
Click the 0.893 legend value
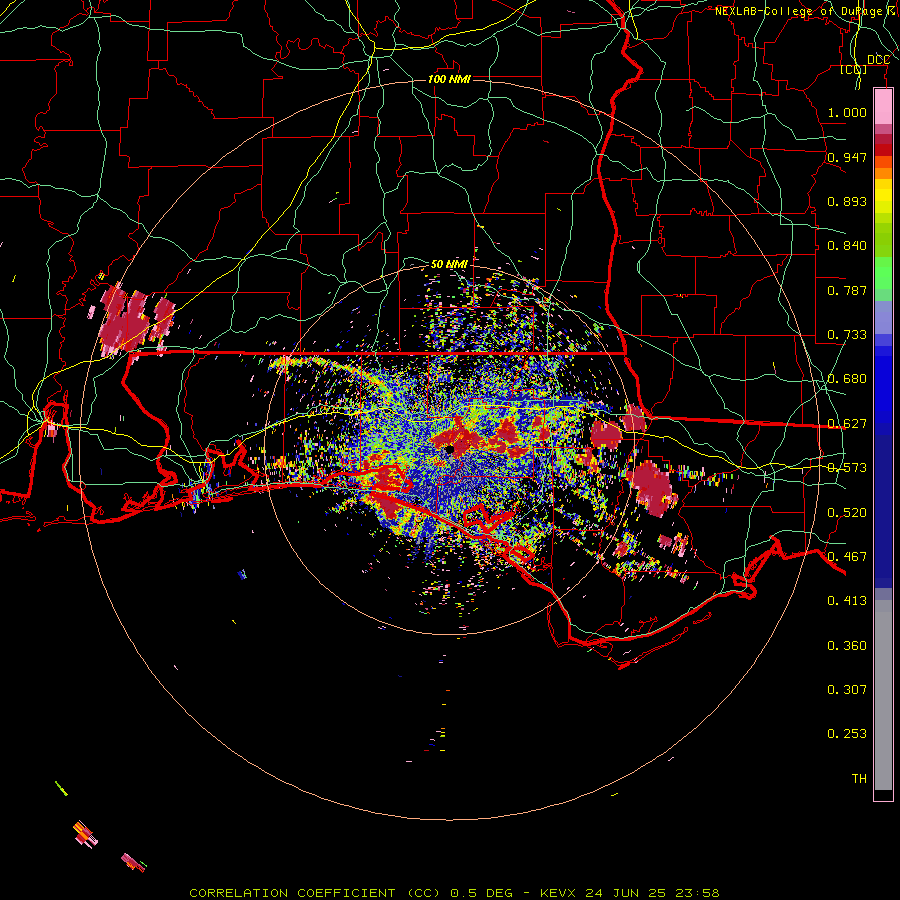[x=847, y=201]
